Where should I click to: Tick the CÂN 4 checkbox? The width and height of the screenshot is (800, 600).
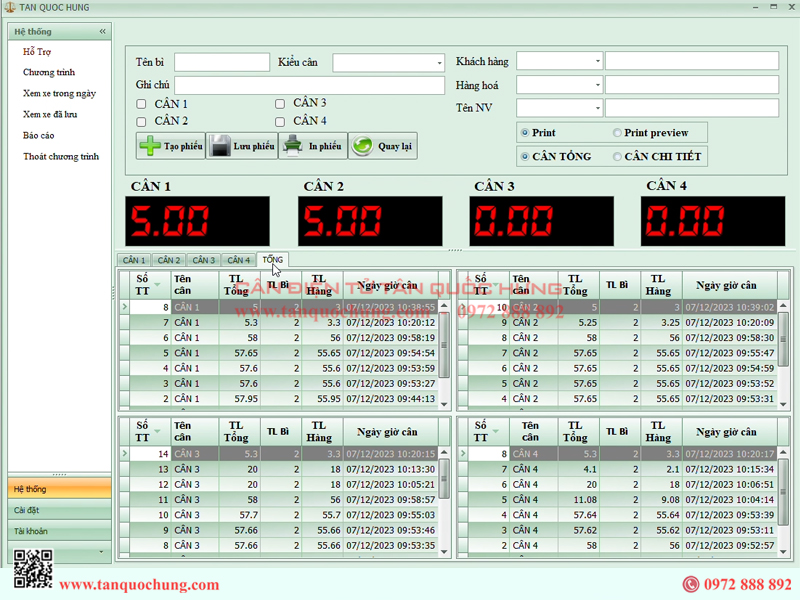280,121
